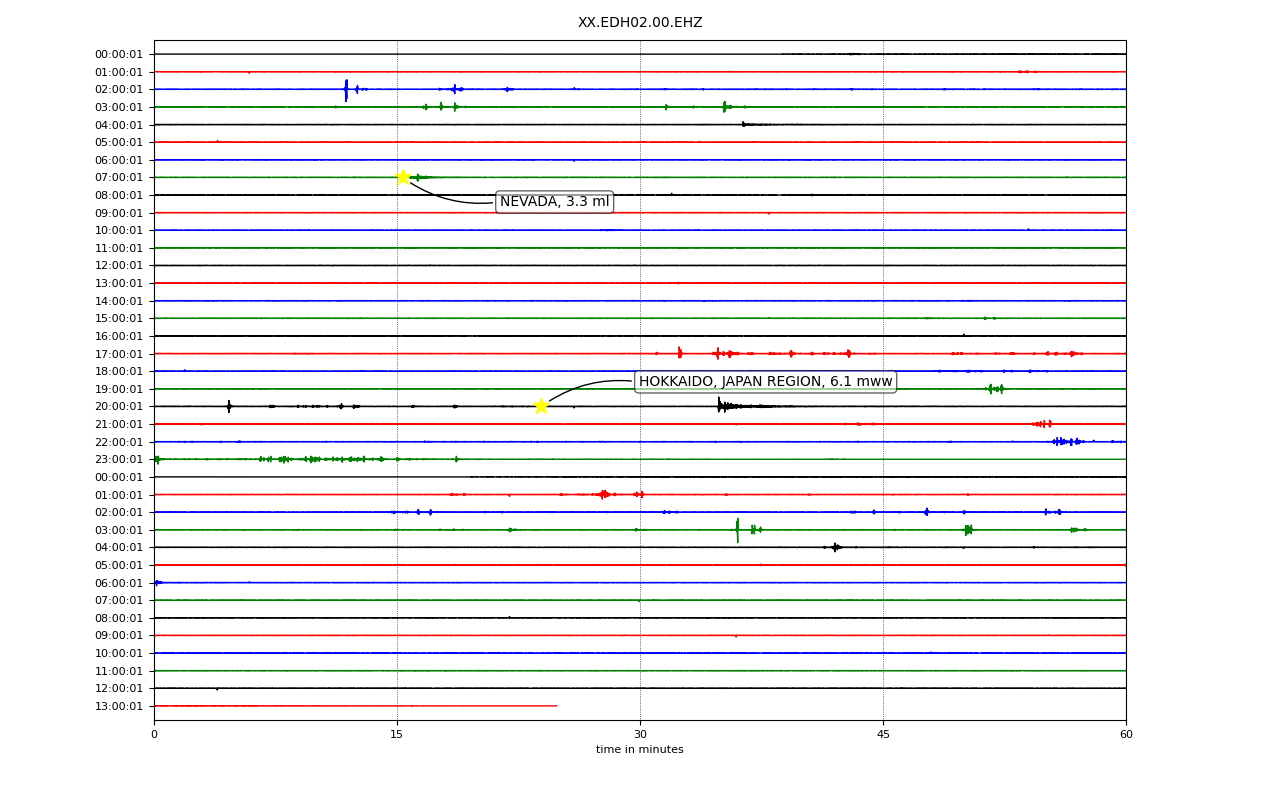1280x800 pixels.
Task: Click the plot title XX.EDH02.00.EHZ
Action: tap(640, 22)
